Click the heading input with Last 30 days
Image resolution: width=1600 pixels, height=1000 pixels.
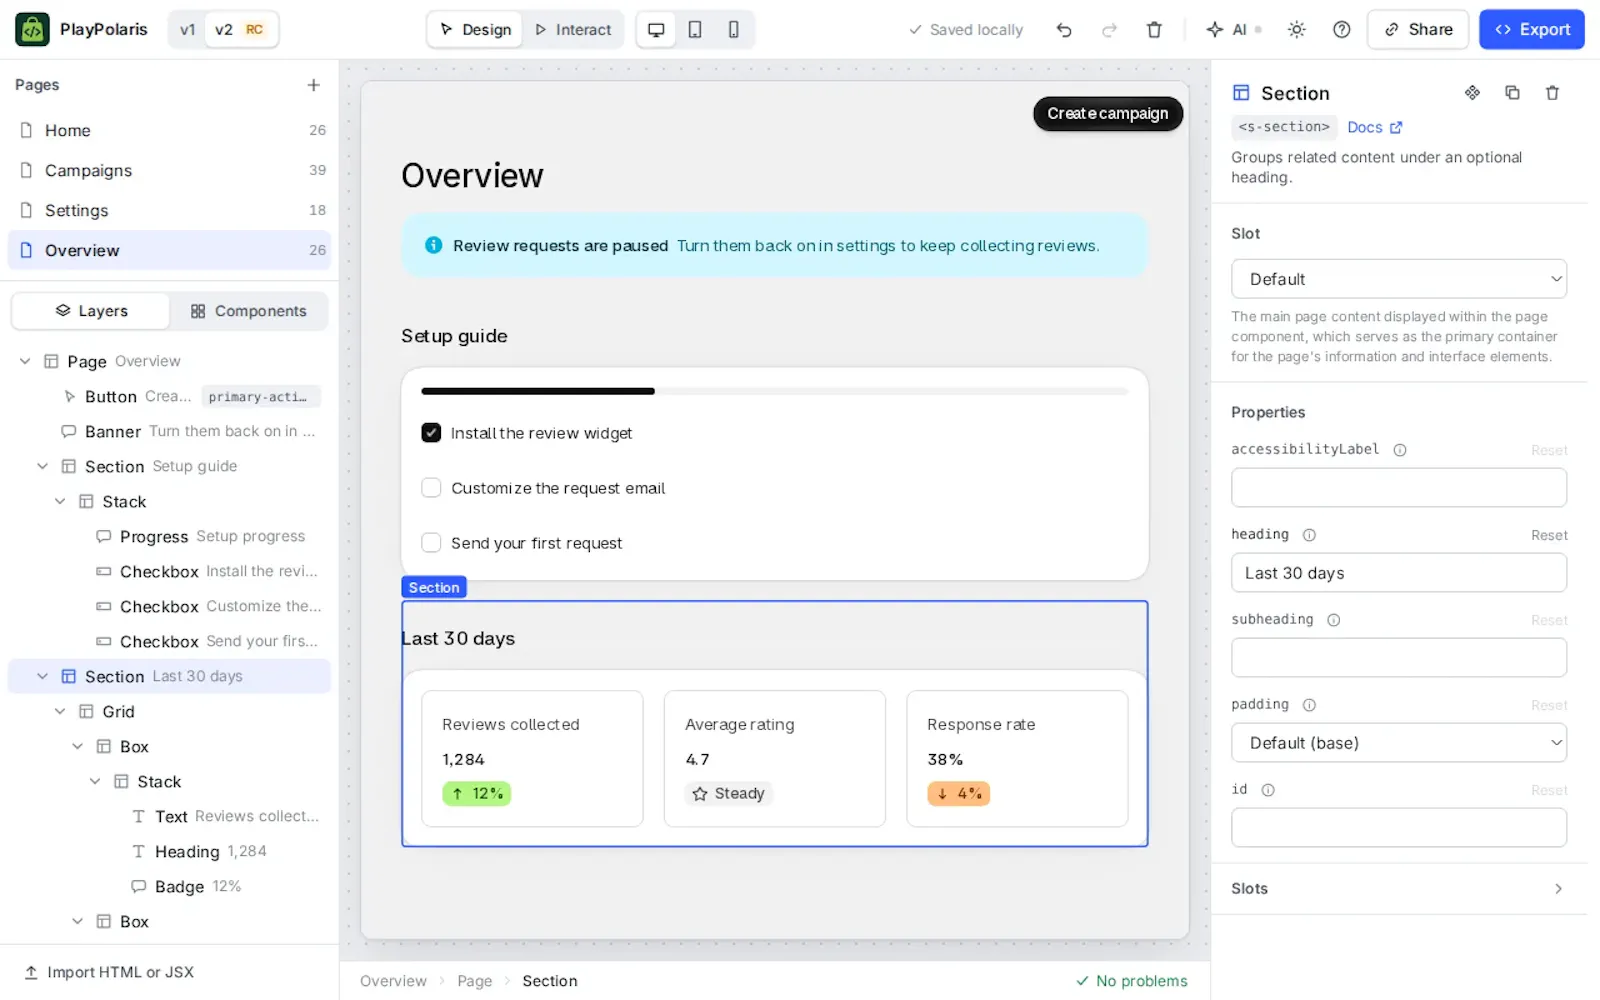1399,573
